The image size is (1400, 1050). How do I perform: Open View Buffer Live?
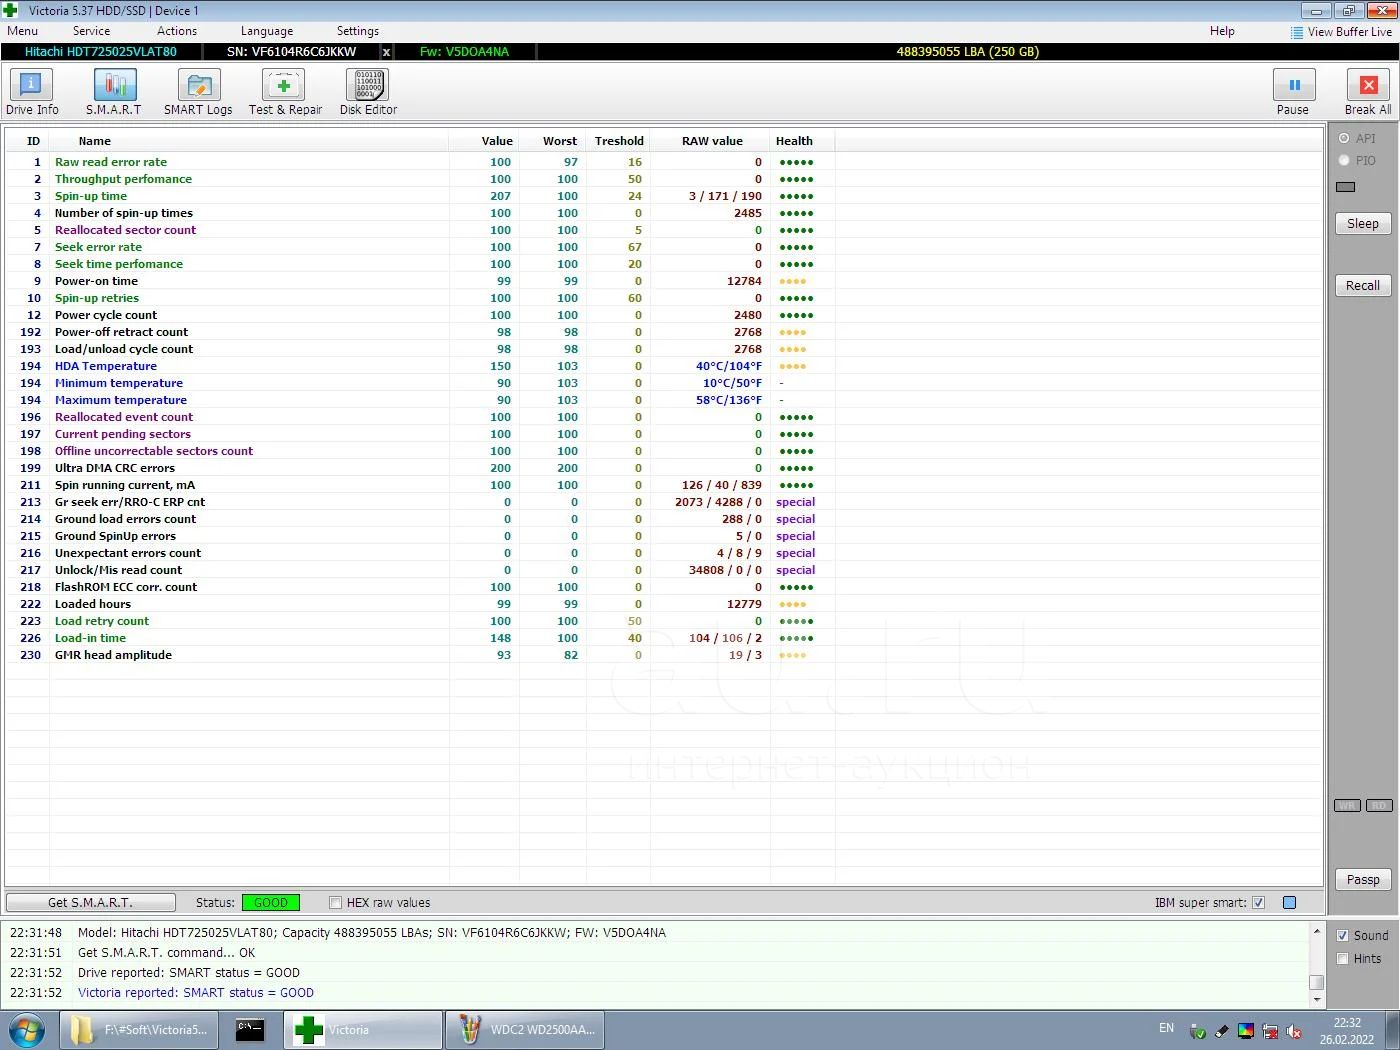click(1341, 31)
